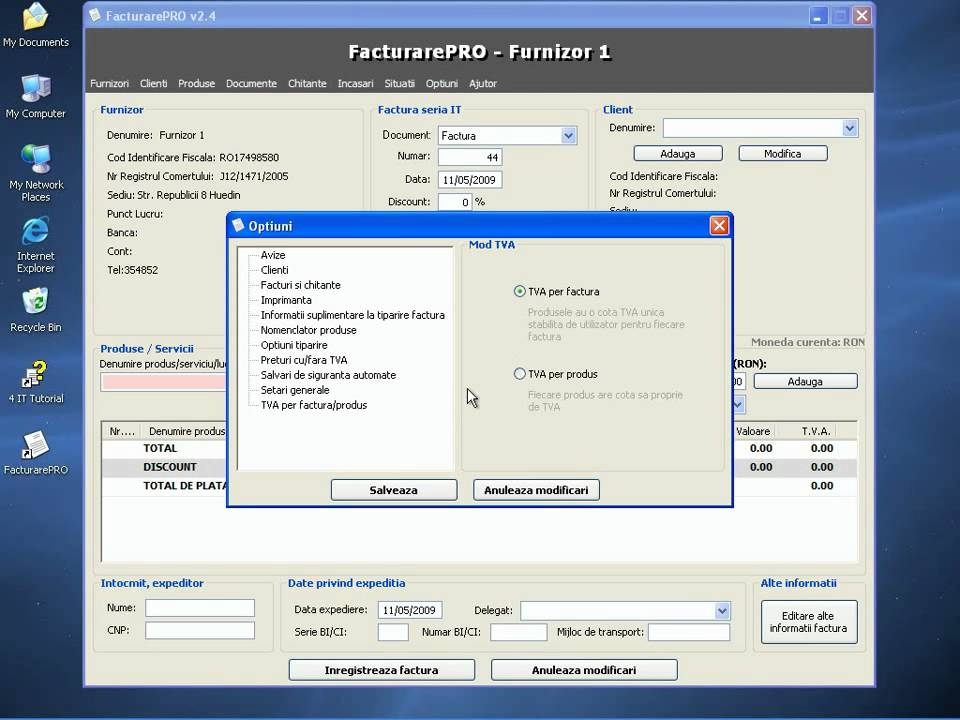Click Optiuni dialog title icon
This screenshot has width=960, height=720.
pyautogui.click(x=238, y=225)
